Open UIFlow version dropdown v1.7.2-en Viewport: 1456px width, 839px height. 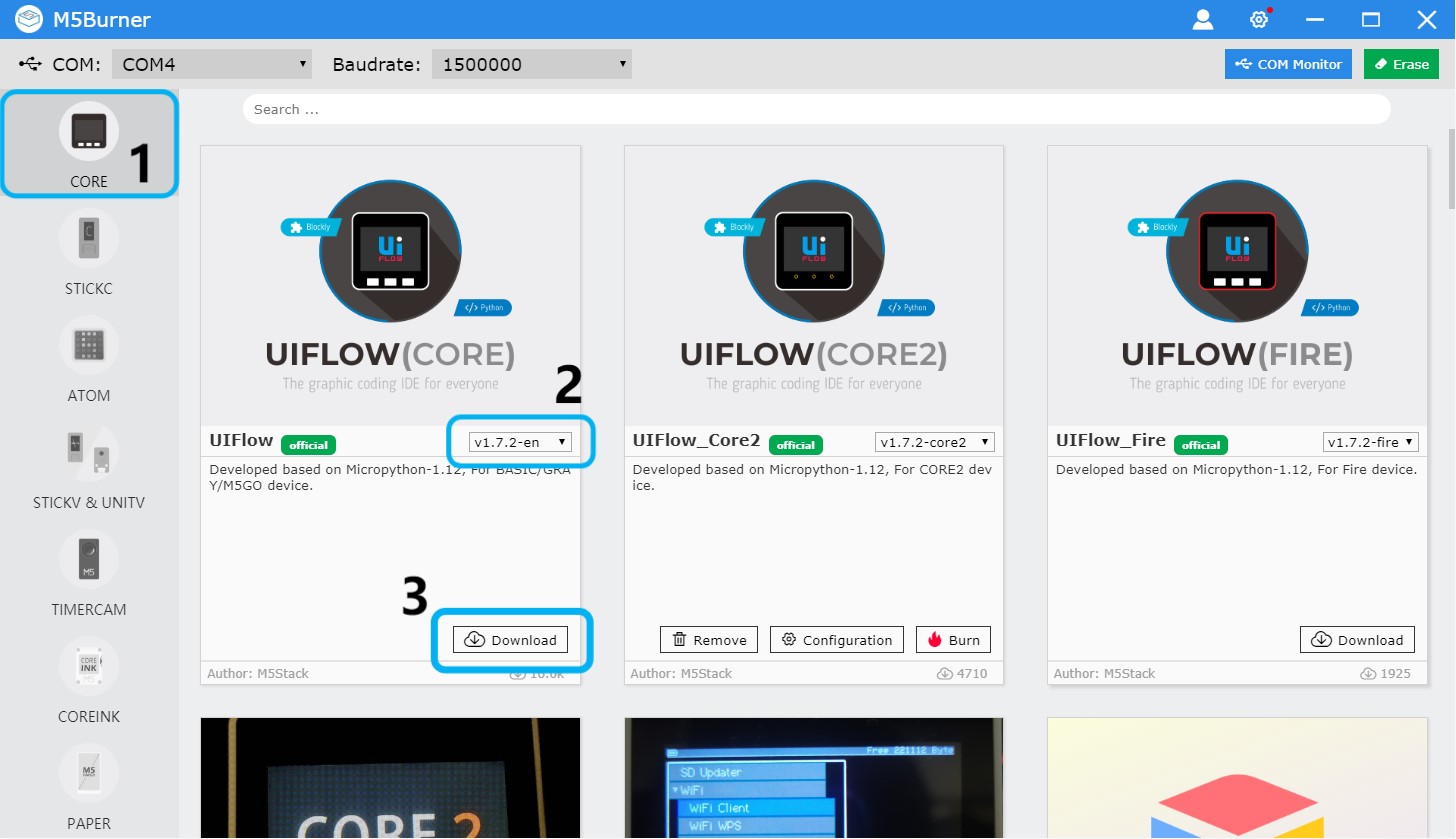520,442
